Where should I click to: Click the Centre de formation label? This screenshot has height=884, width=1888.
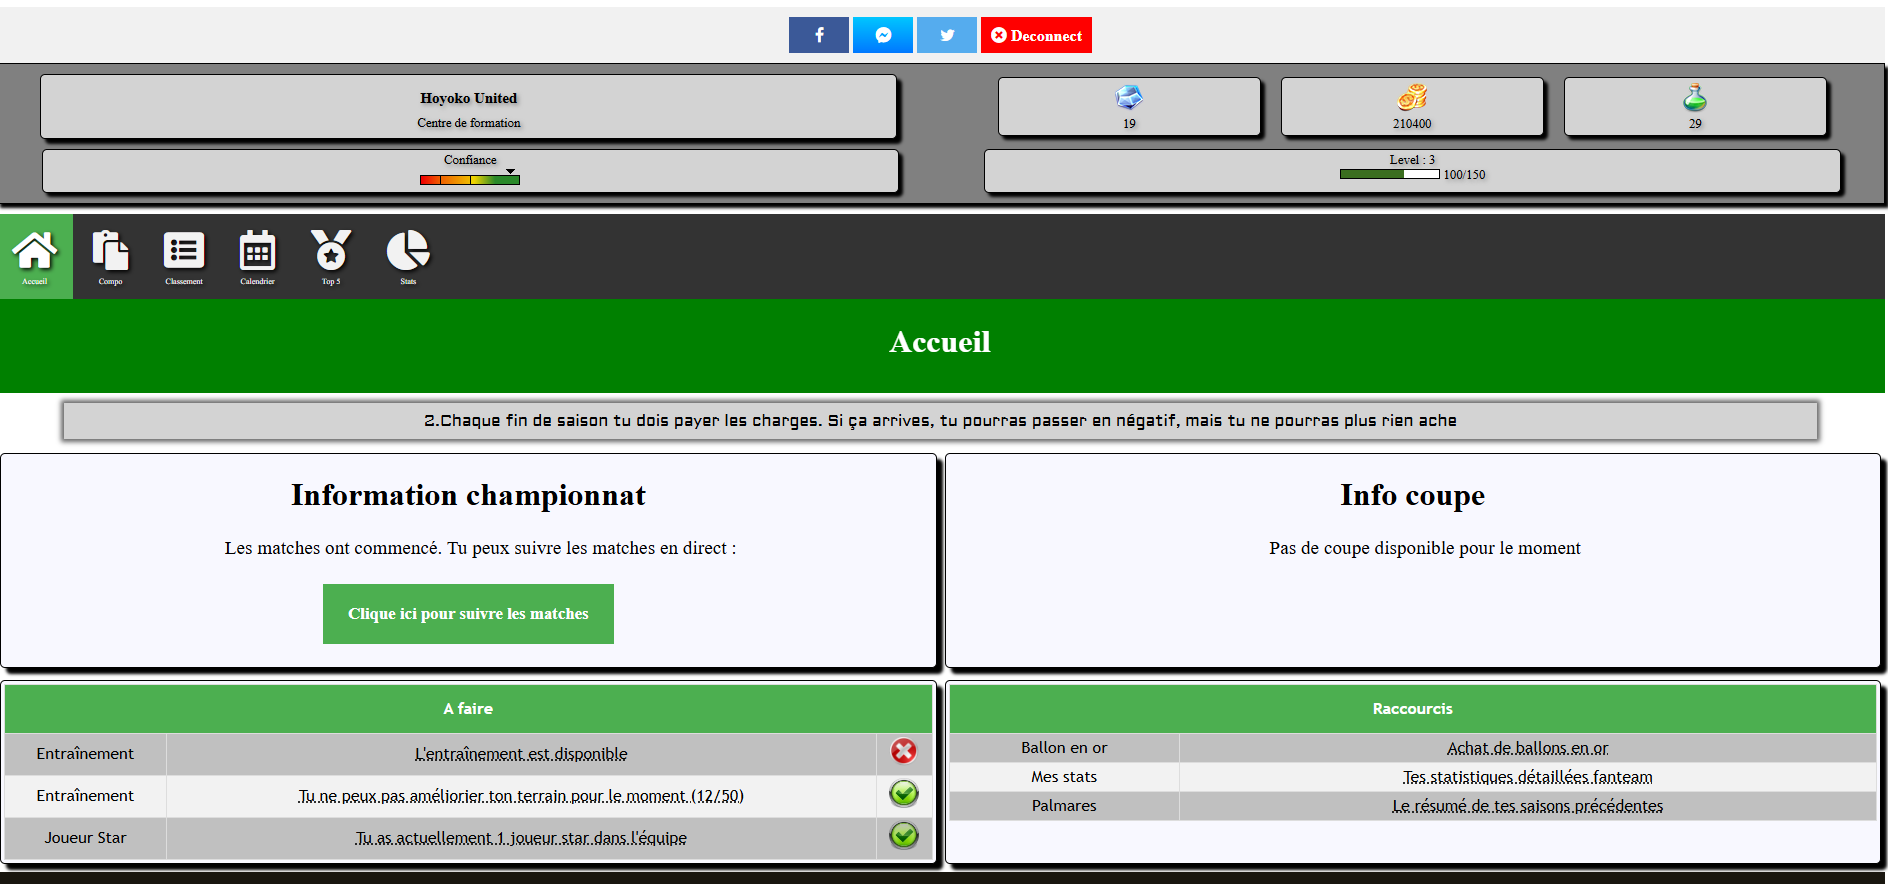point(469,123)
